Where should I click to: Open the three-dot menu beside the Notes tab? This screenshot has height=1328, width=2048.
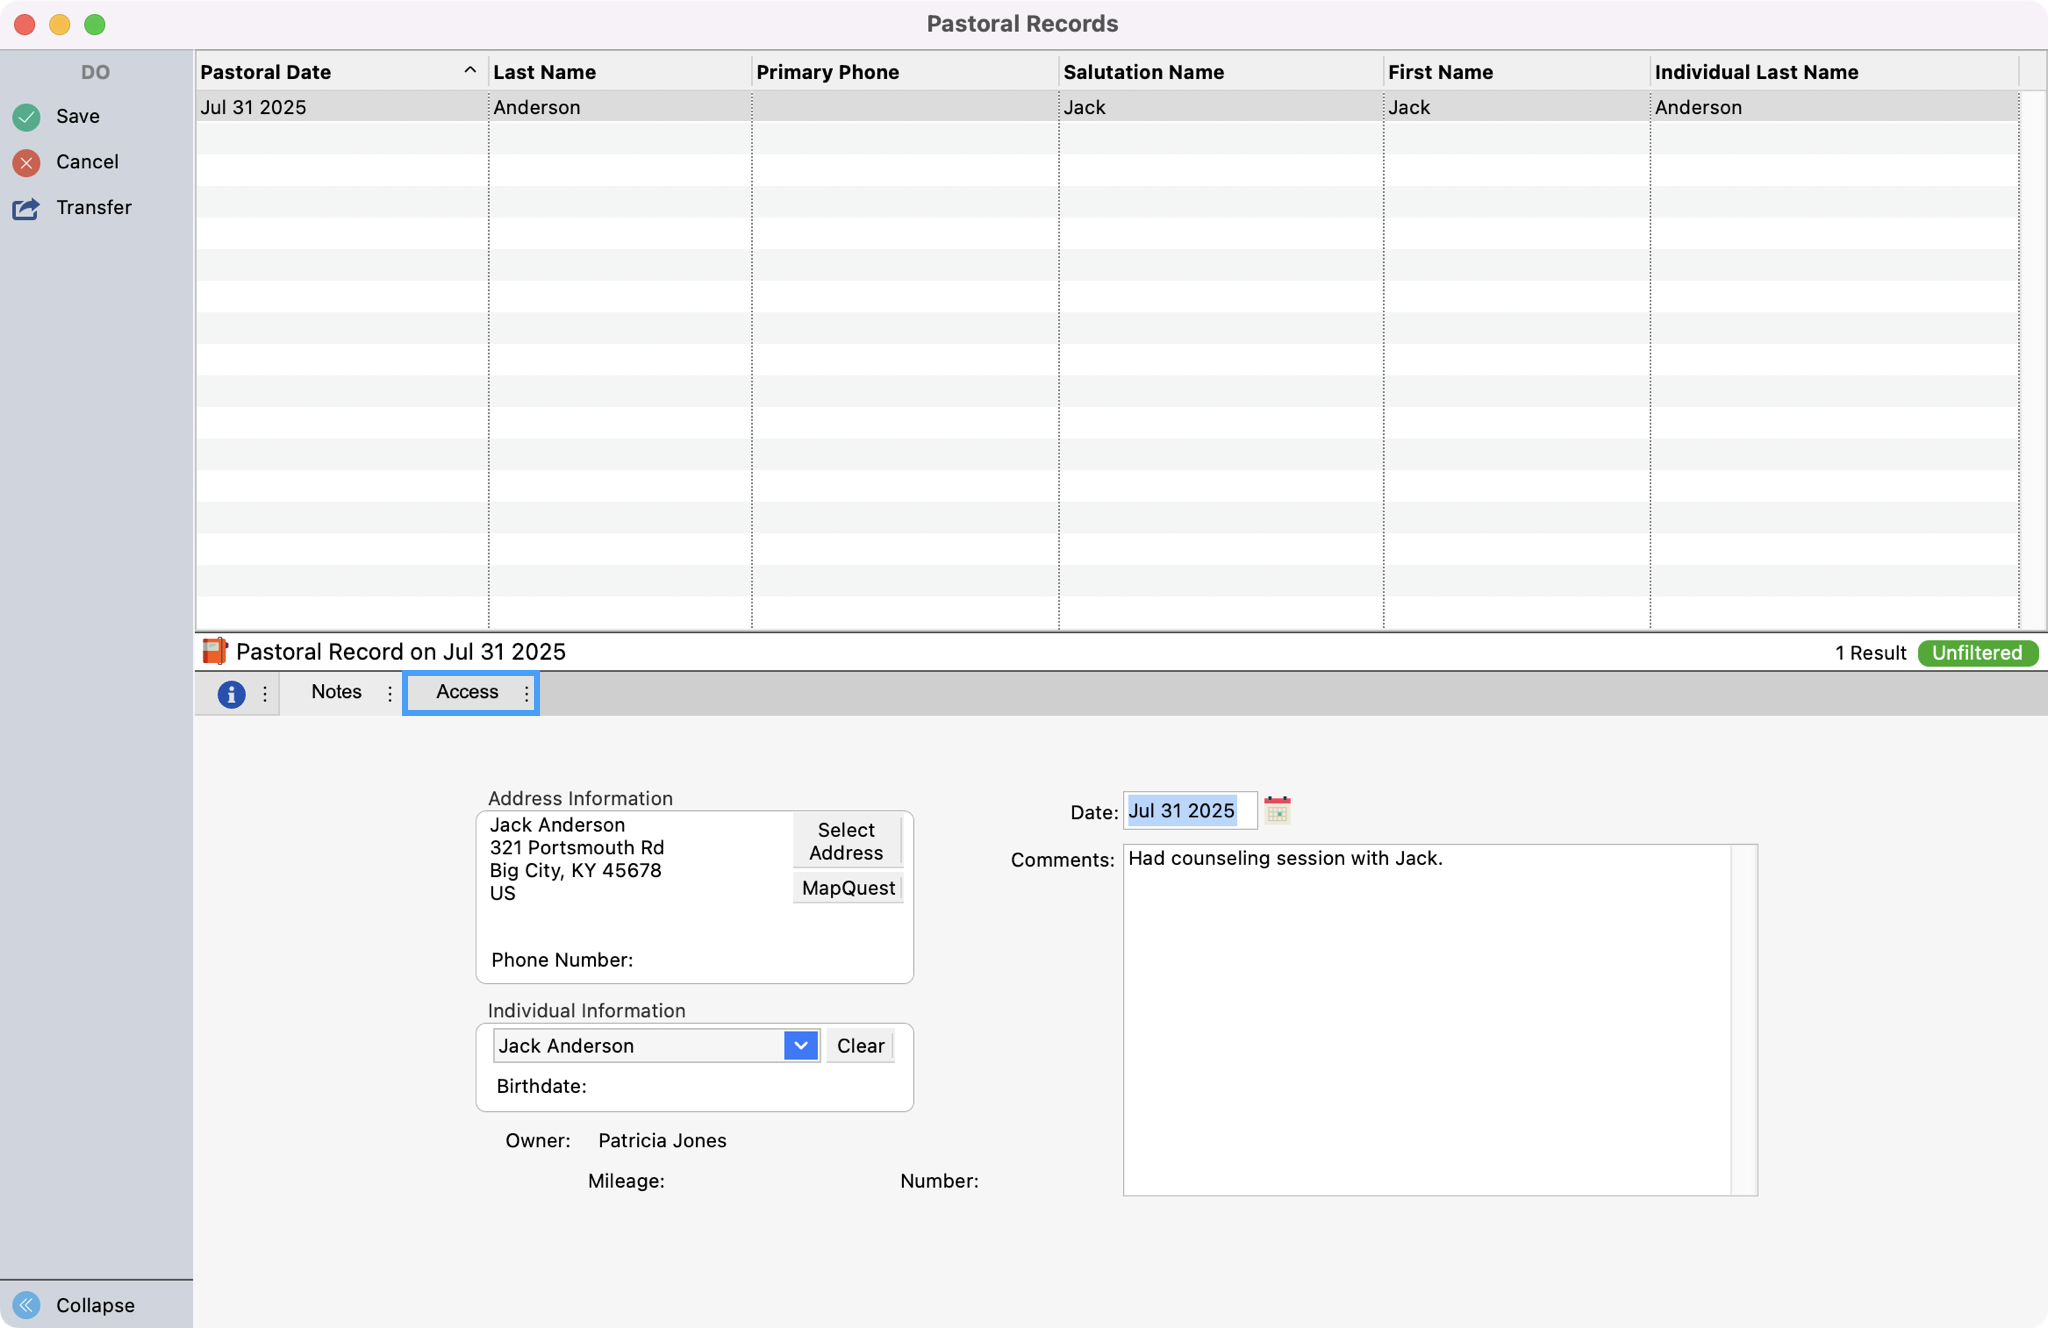[390, 693]
